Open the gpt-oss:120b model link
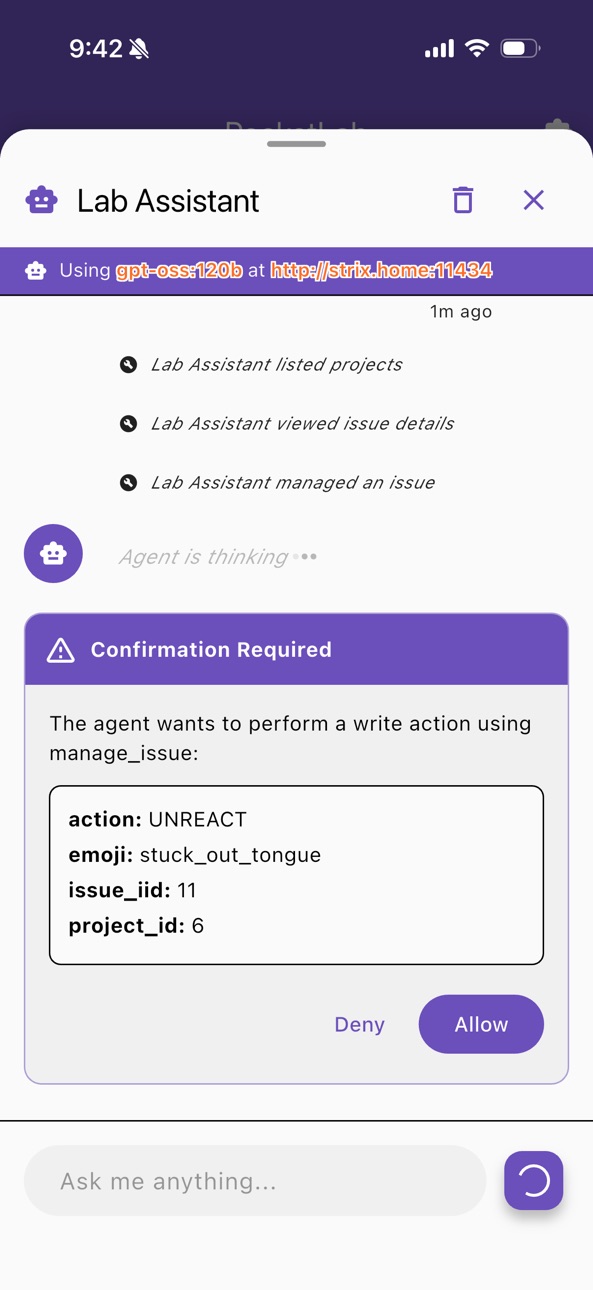 click(x=179, y=270)
